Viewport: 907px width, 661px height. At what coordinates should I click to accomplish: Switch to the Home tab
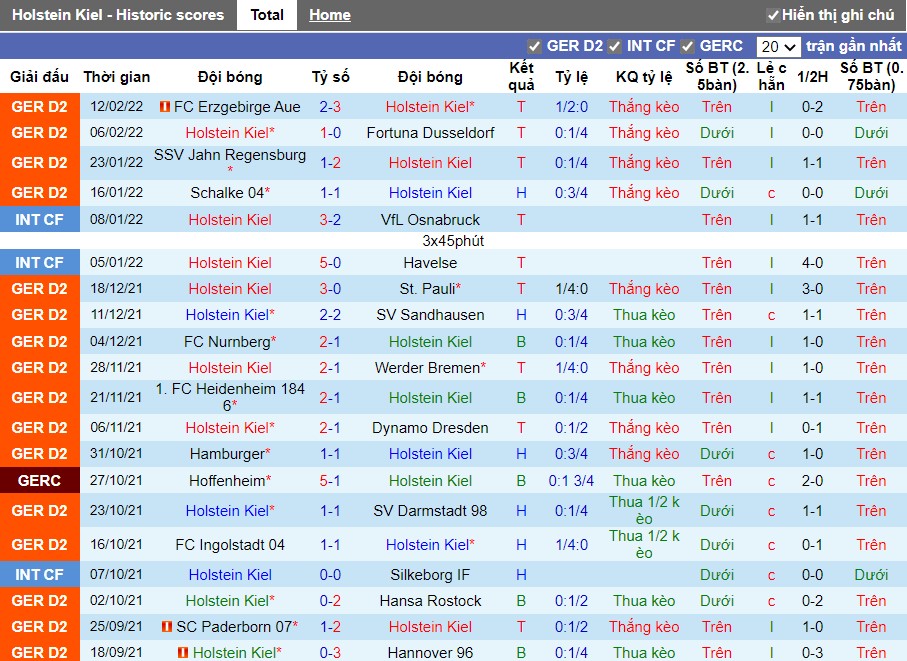329,15
